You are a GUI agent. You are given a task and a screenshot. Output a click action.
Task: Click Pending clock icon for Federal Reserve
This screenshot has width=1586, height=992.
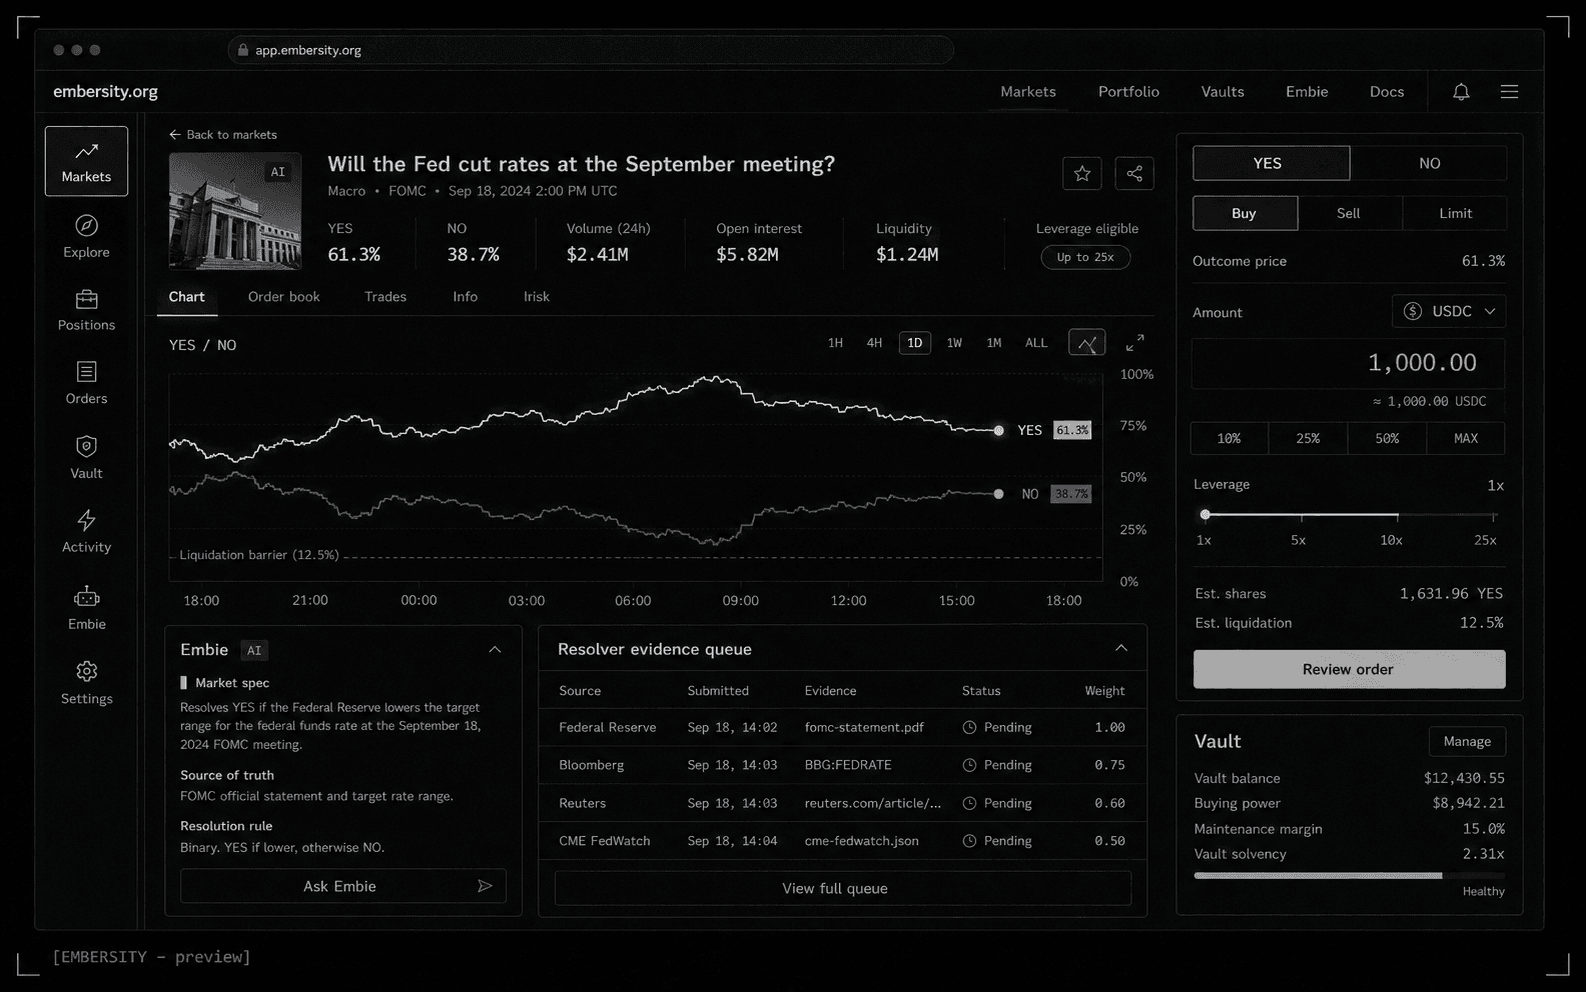(x=969, y=727)
